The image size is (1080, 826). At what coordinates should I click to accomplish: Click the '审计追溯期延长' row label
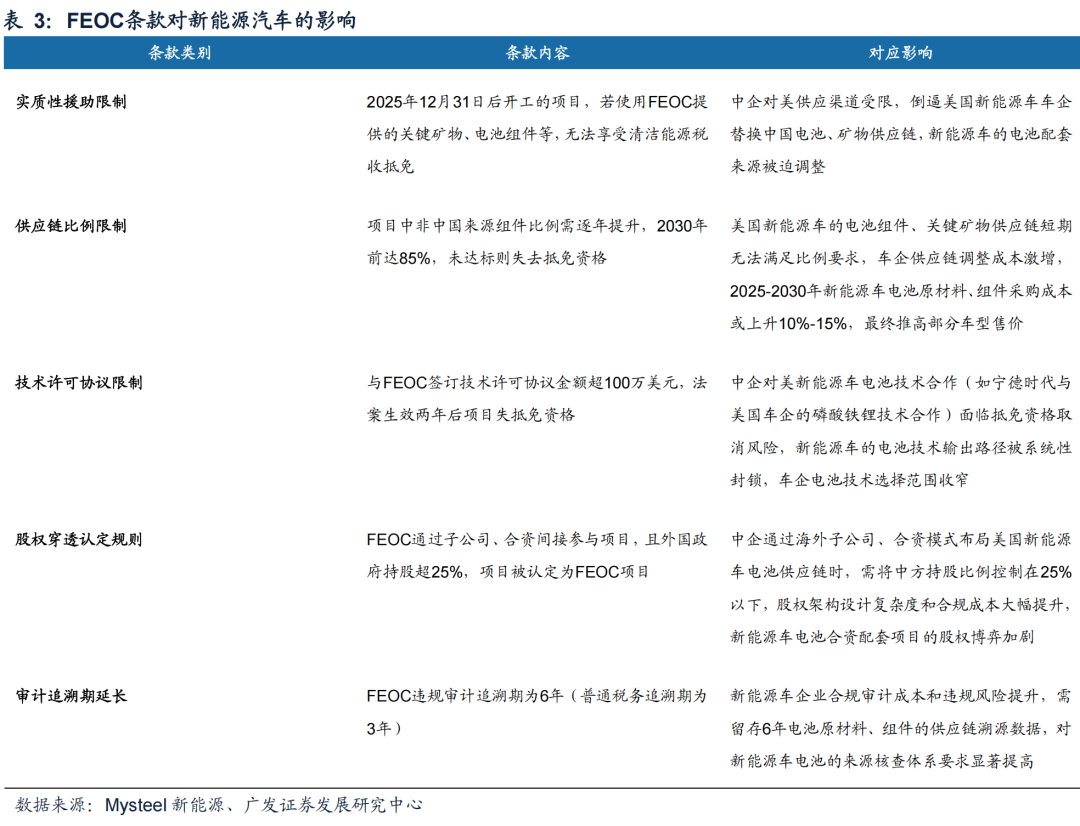[71, 696]
